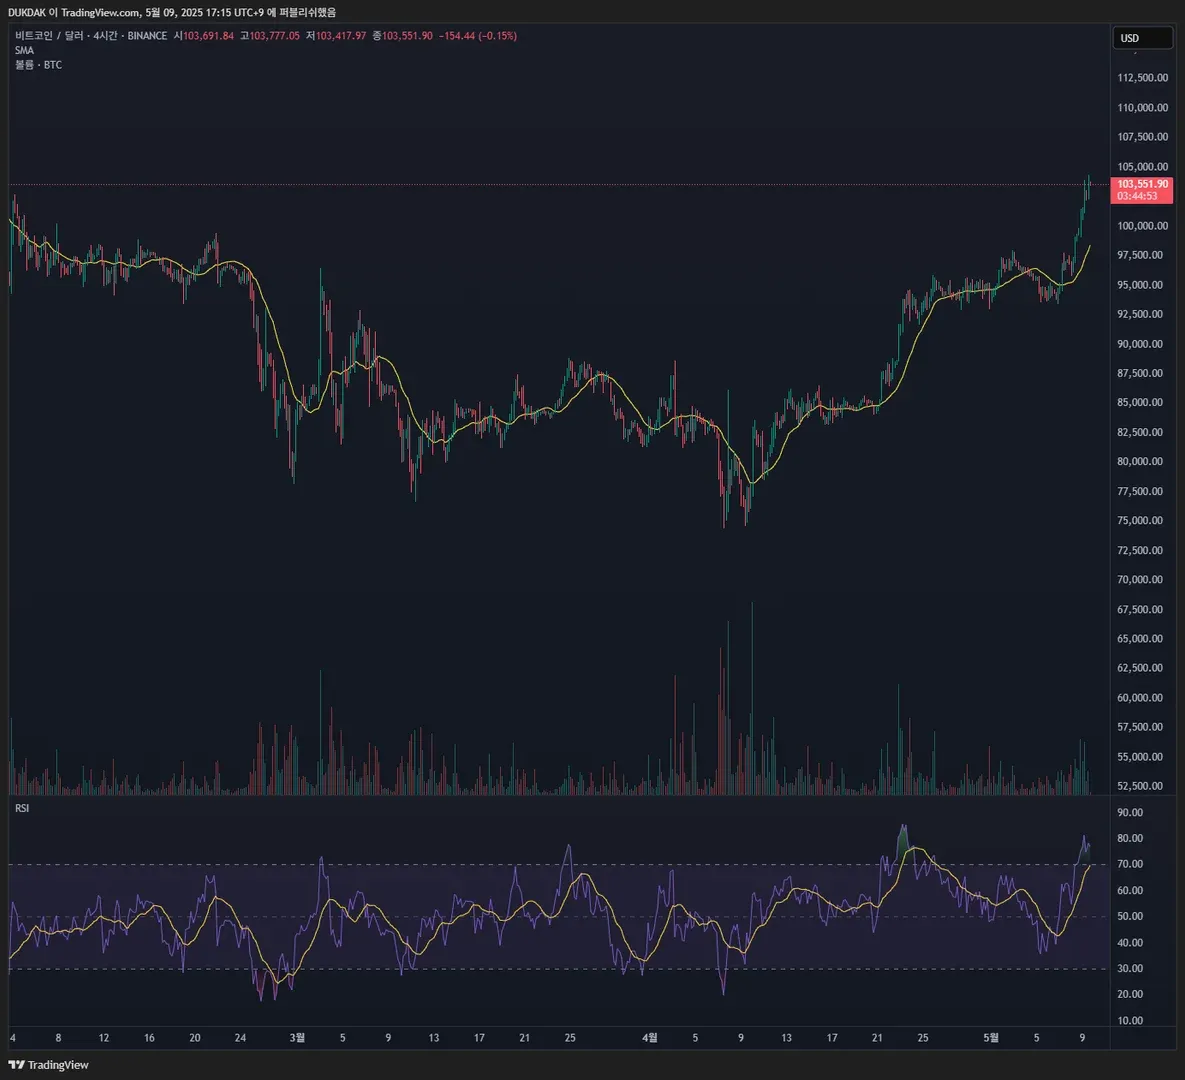Click the 52,500.00 price axis label
The height and width of the screenshot is (1080, 1185).
click(x=1140, y=786)
